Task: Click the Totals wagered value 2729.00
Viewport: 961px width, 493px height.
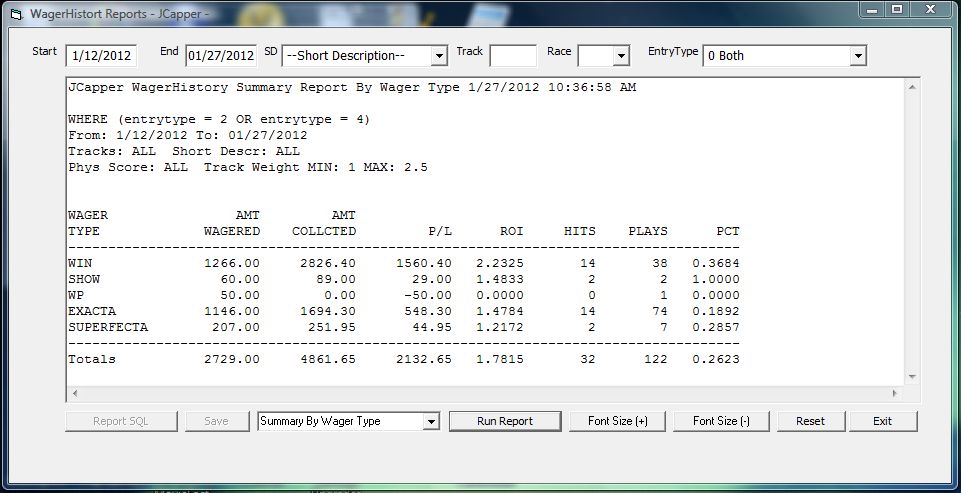Action: (232, 359)
